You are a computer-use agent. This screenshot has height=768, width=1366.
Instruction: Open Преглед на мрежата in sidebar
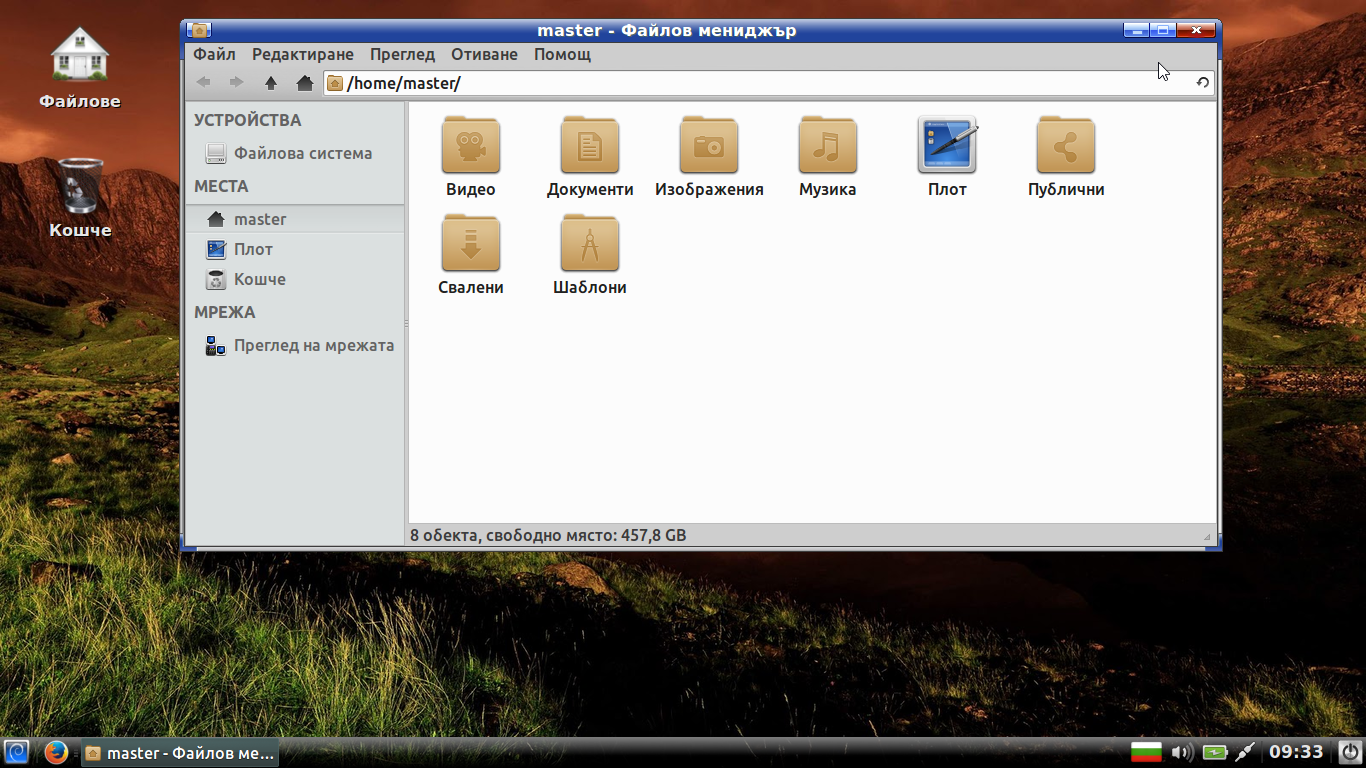295,345
